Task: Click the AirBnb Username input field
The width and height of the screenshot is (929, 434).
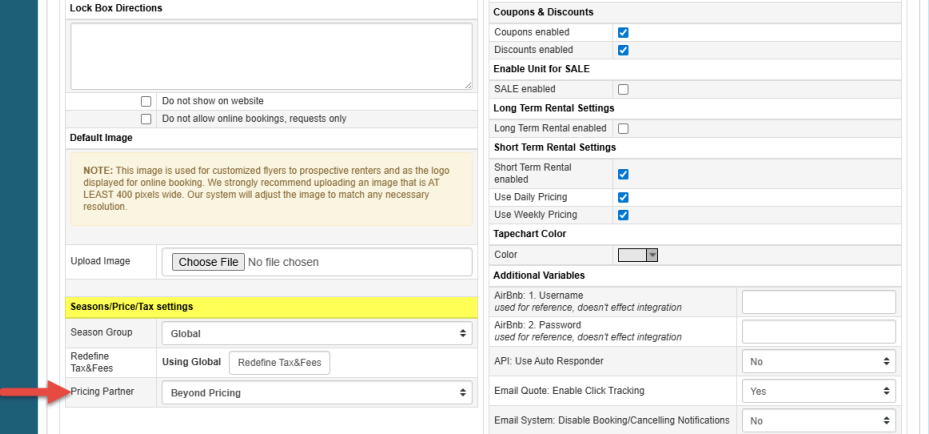Action: pos(818,301)
